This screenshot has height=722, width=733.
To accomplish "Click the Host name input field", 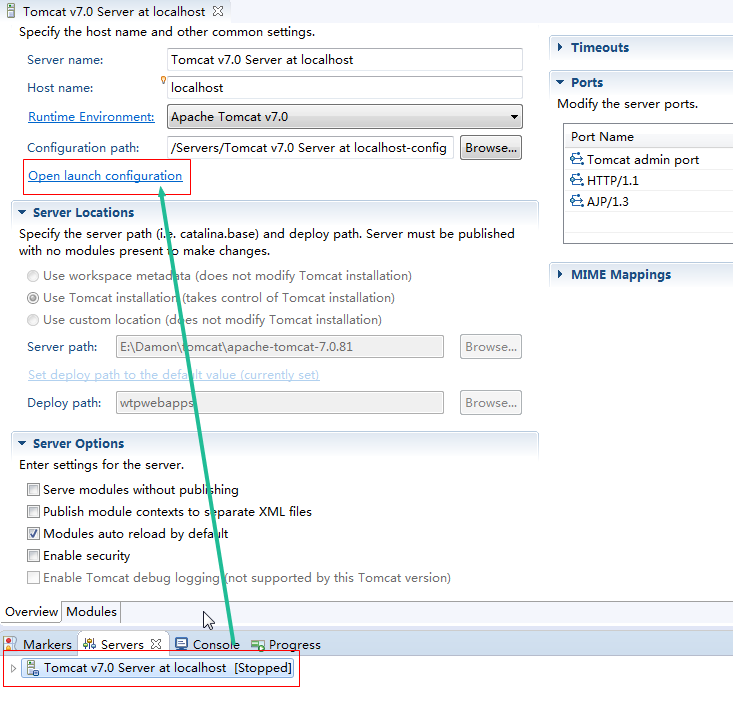I will (345, 87).
